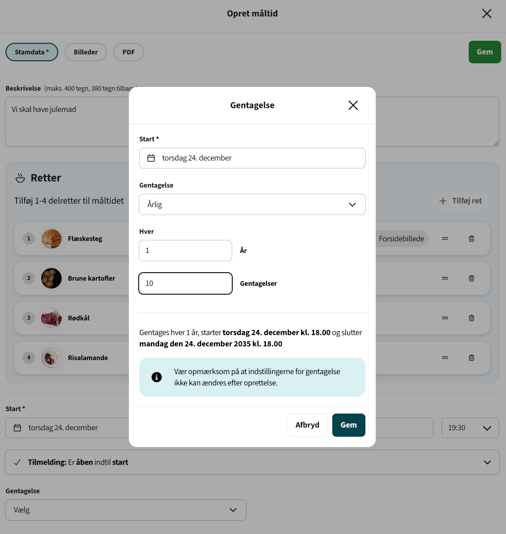Delete the Flæskesteg dish with trash icon
The height and width of the screenshot is (534, 506).
pos(471,239)
